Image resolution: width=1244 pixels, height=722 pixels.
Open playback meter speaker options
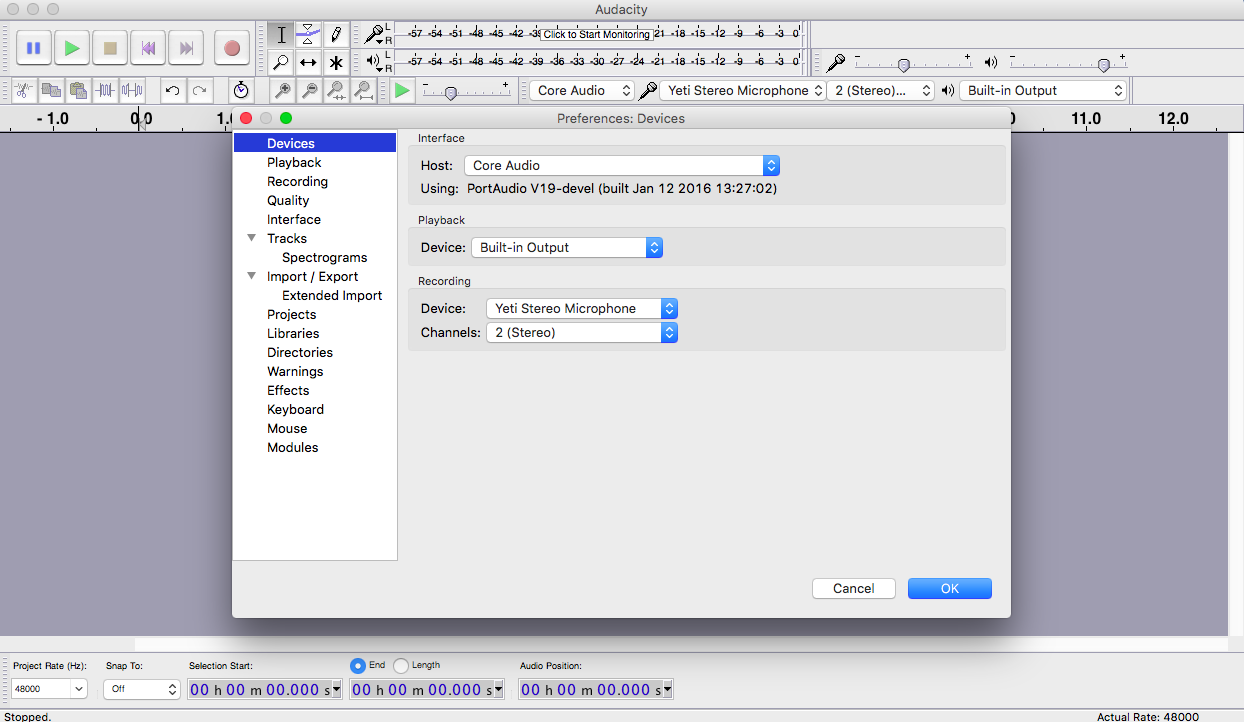click(376, 62)
